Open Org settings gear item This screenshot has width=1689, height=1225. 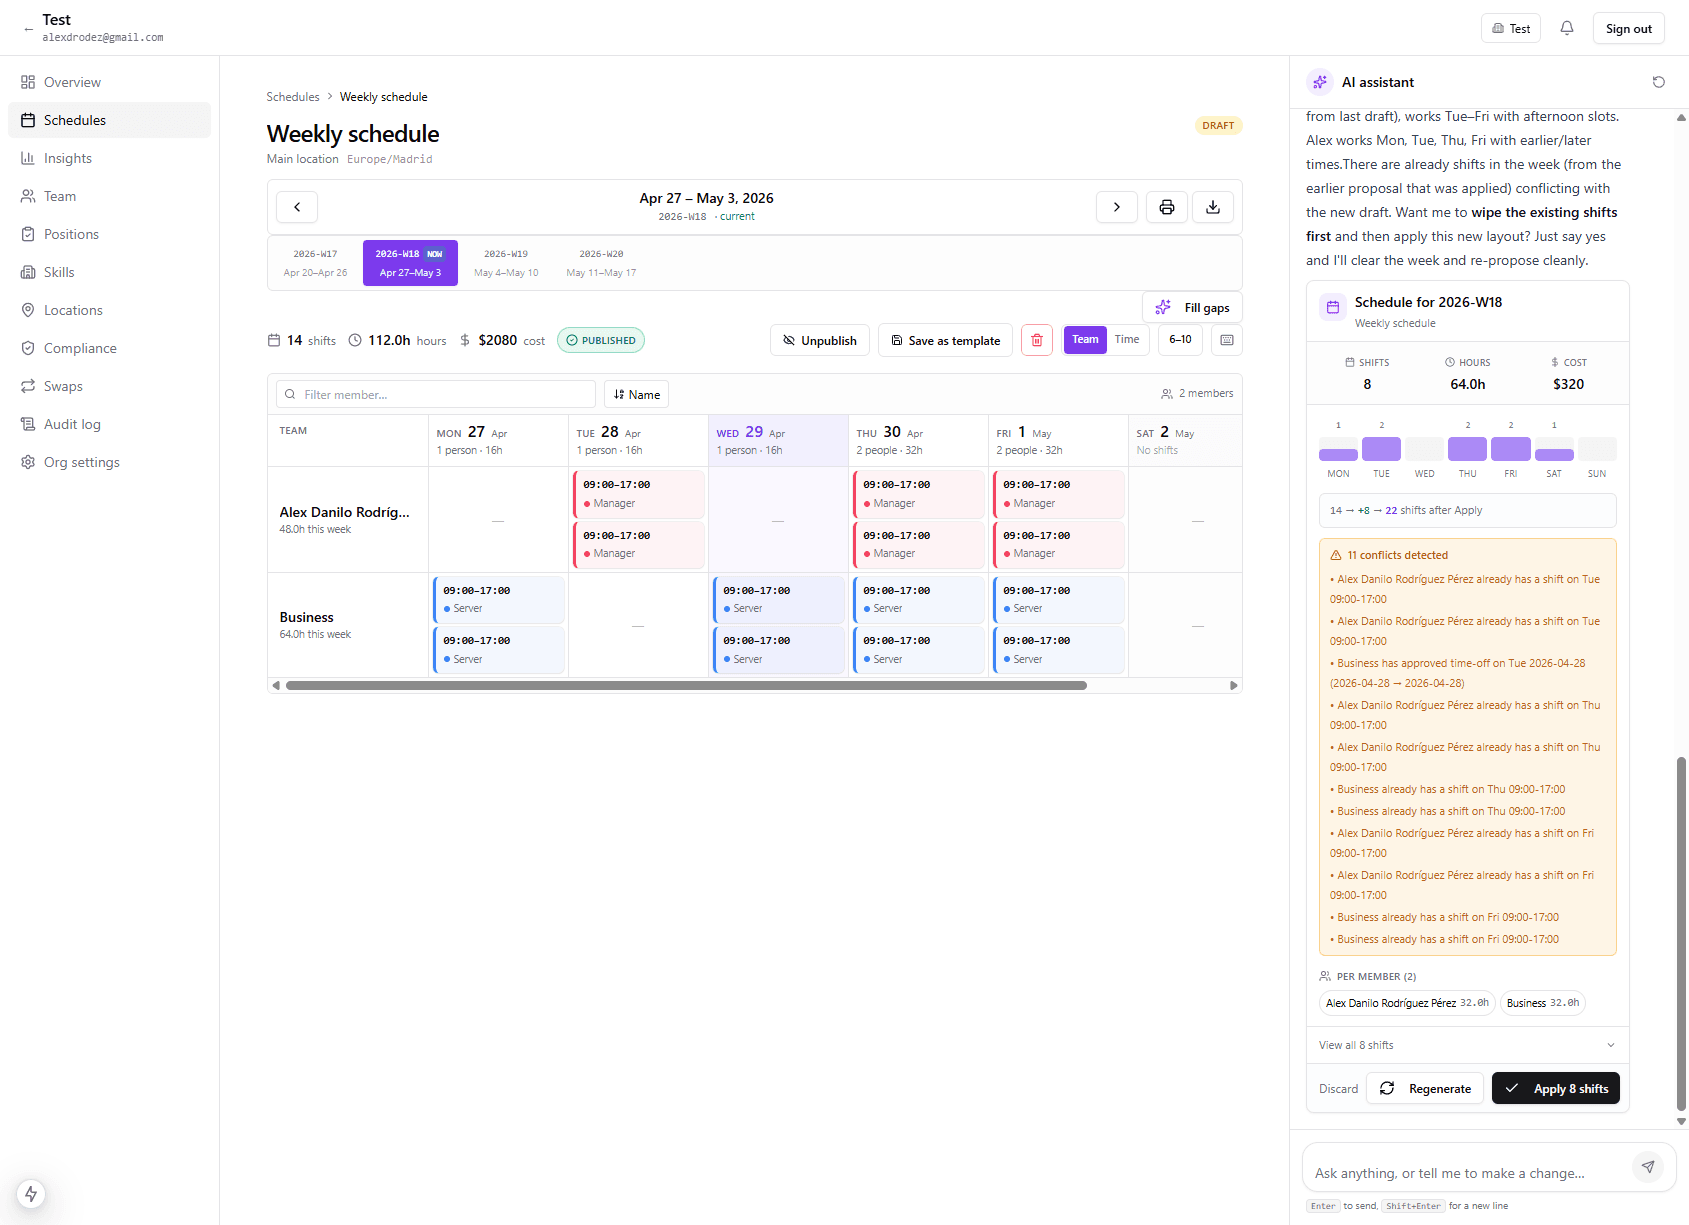(x=109, y=462)
